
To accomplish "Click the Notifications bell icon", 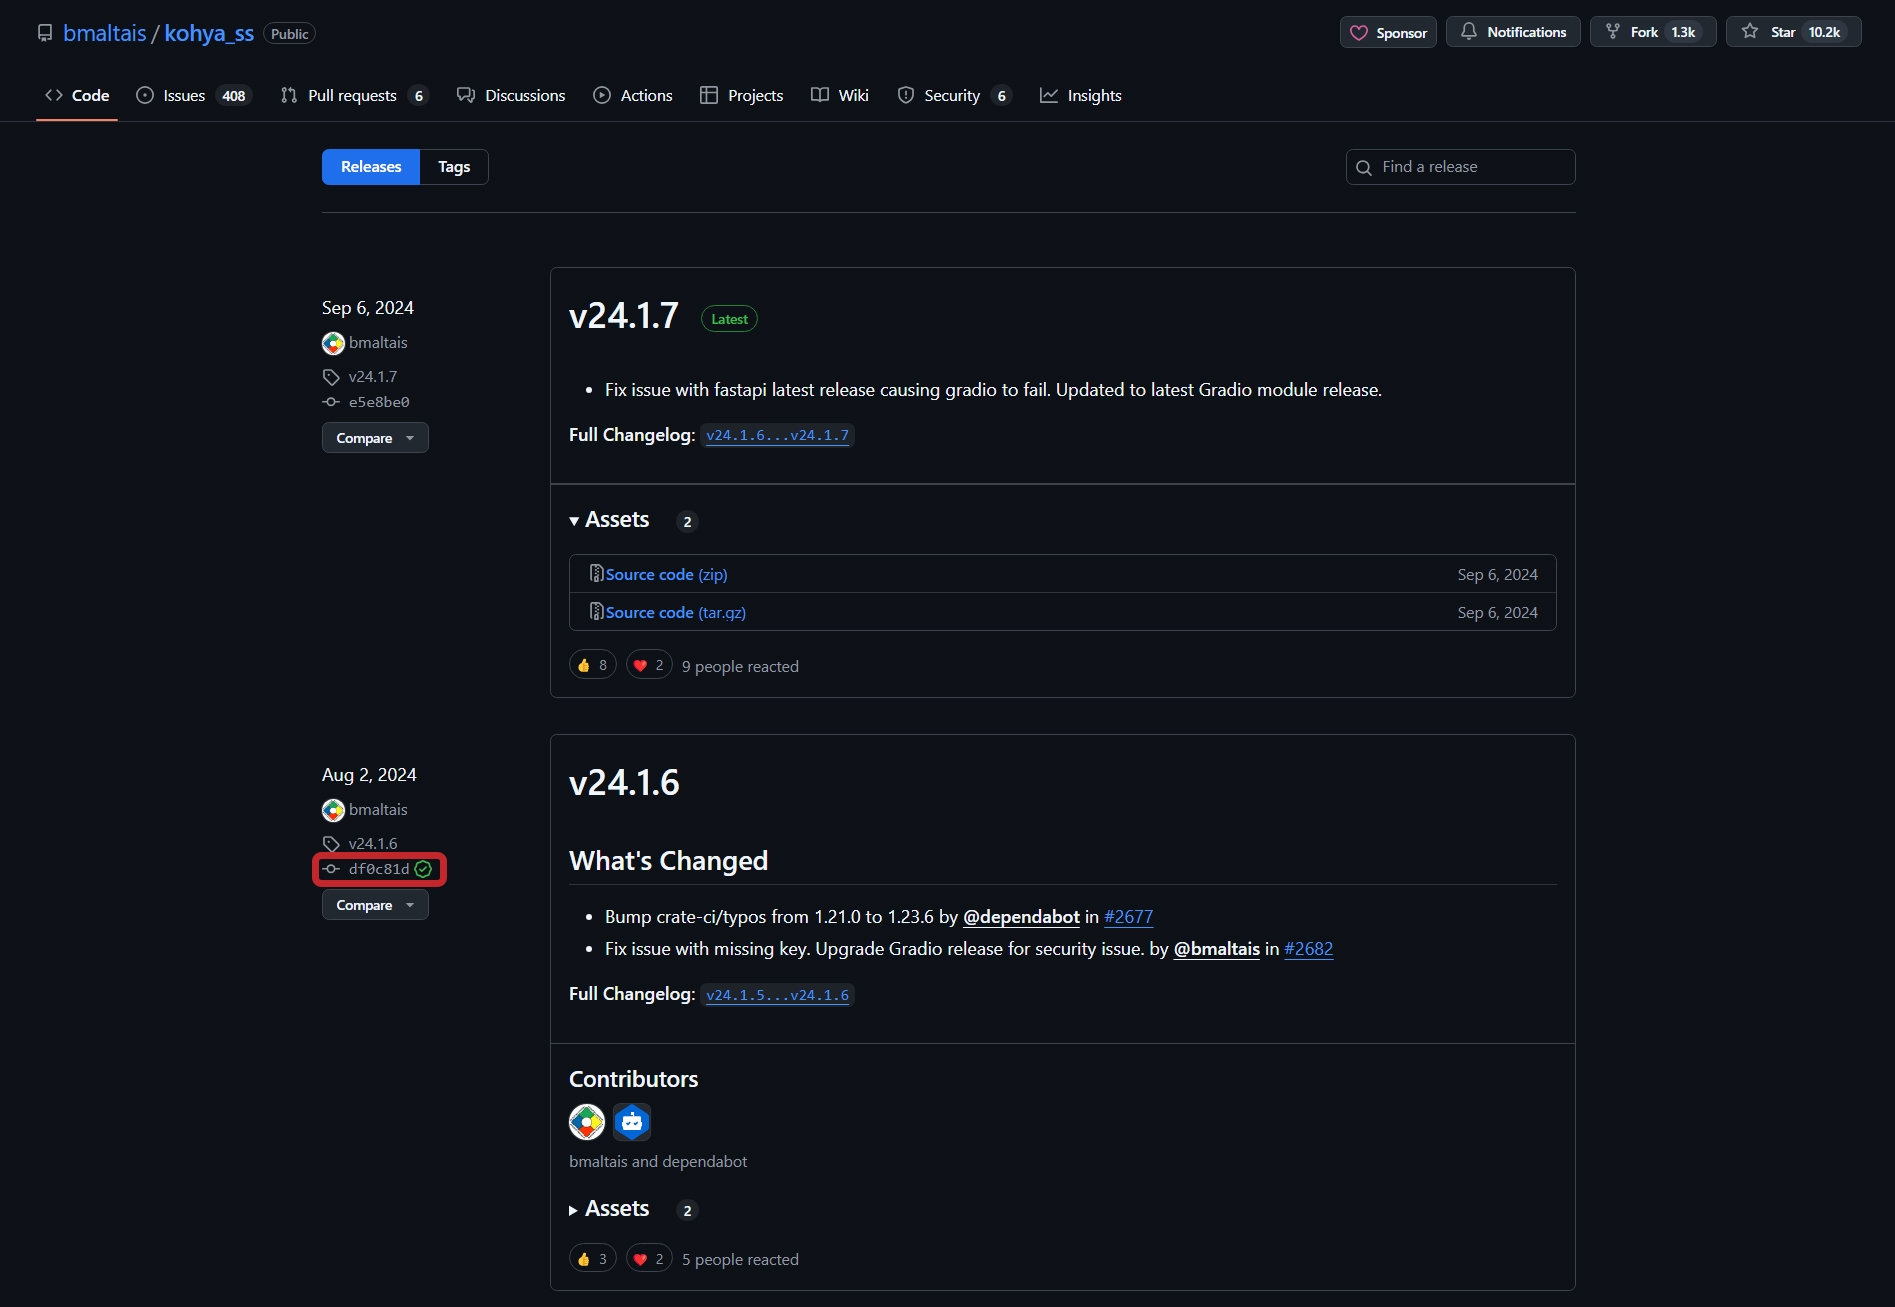I will click(x=1468, y=32).
